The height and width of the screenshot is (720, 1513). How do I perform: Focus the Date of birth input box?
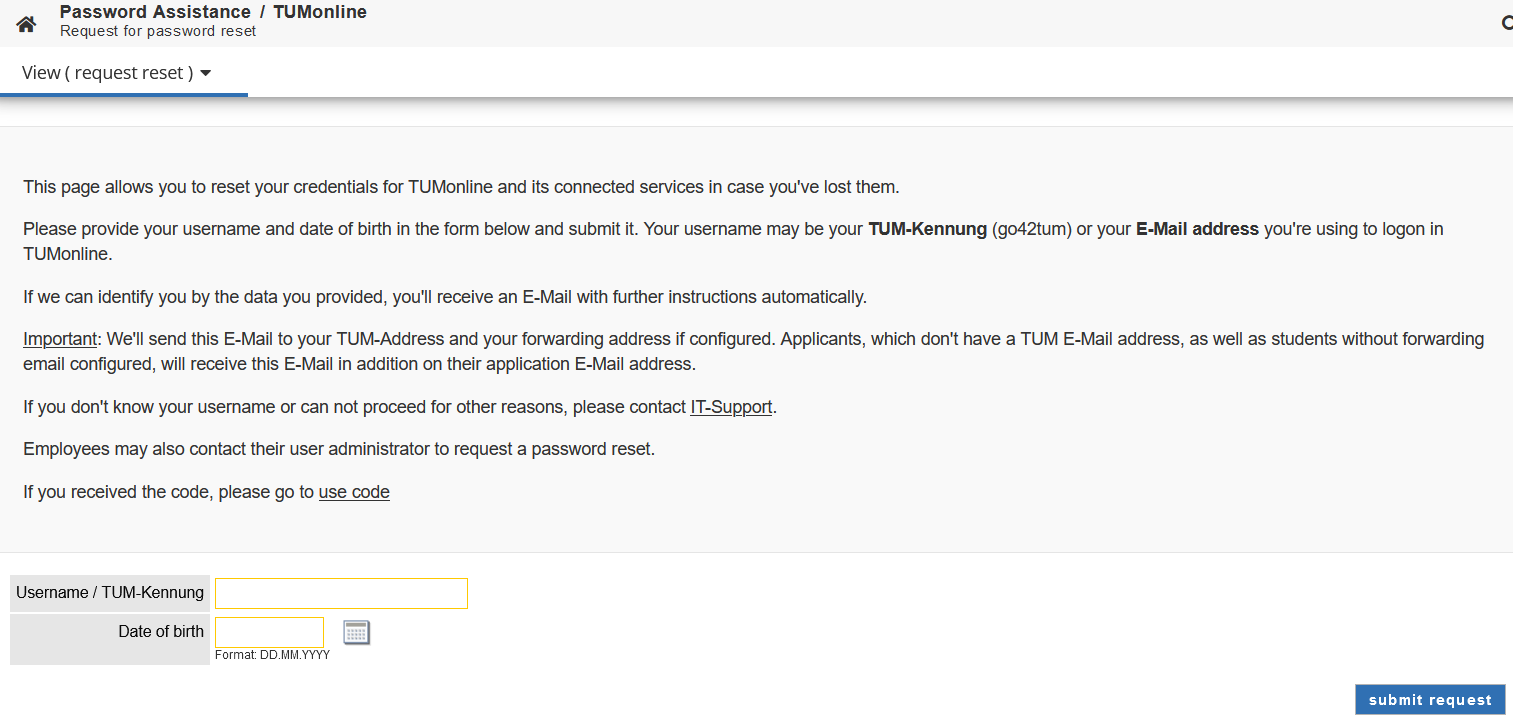[269, 632]
